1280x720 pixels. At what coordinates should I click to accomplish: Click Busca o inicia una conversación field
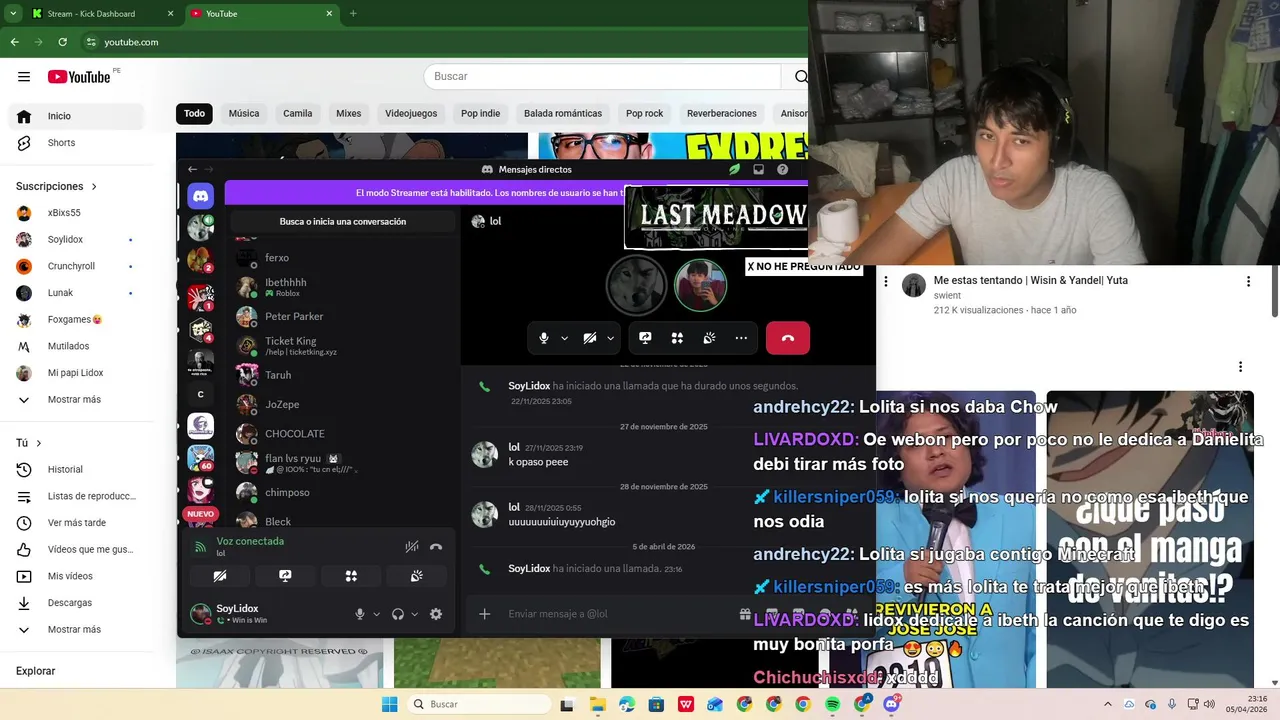343,222
